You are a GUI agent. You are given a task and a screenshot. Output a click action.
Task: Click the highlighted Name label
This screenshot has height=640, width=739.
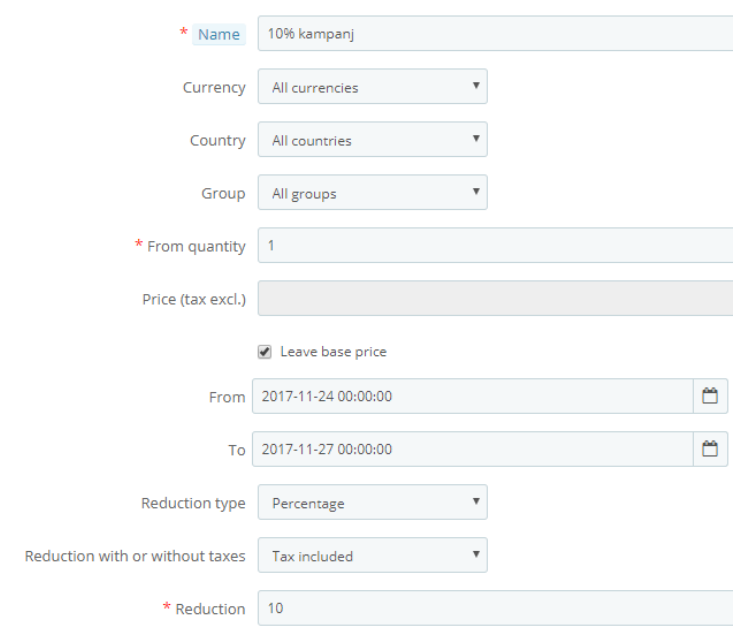[218, 34]
